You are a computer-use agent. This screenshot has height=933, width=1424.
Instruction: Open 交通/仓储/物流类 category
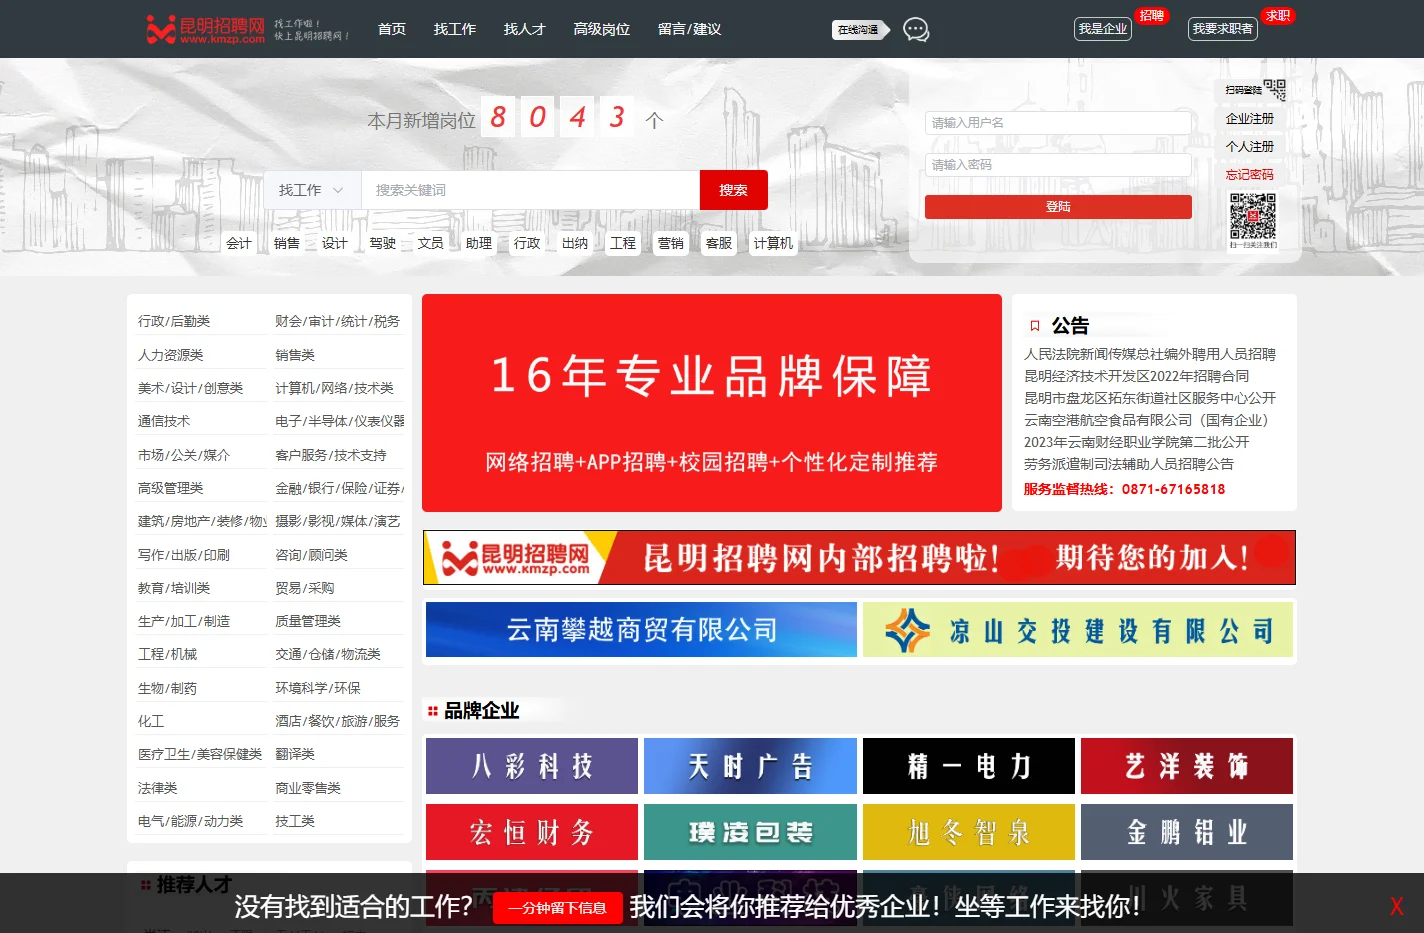[x=328, y=654]
